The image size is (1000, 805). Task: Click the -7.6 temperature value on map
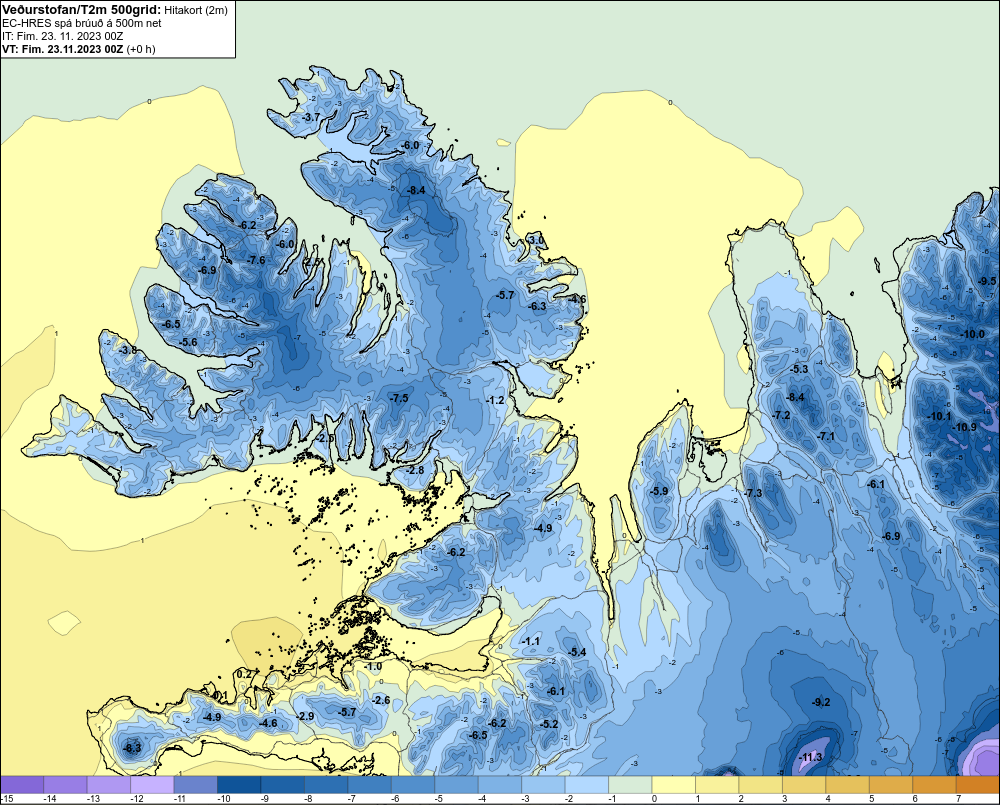[x=256, y=260]
